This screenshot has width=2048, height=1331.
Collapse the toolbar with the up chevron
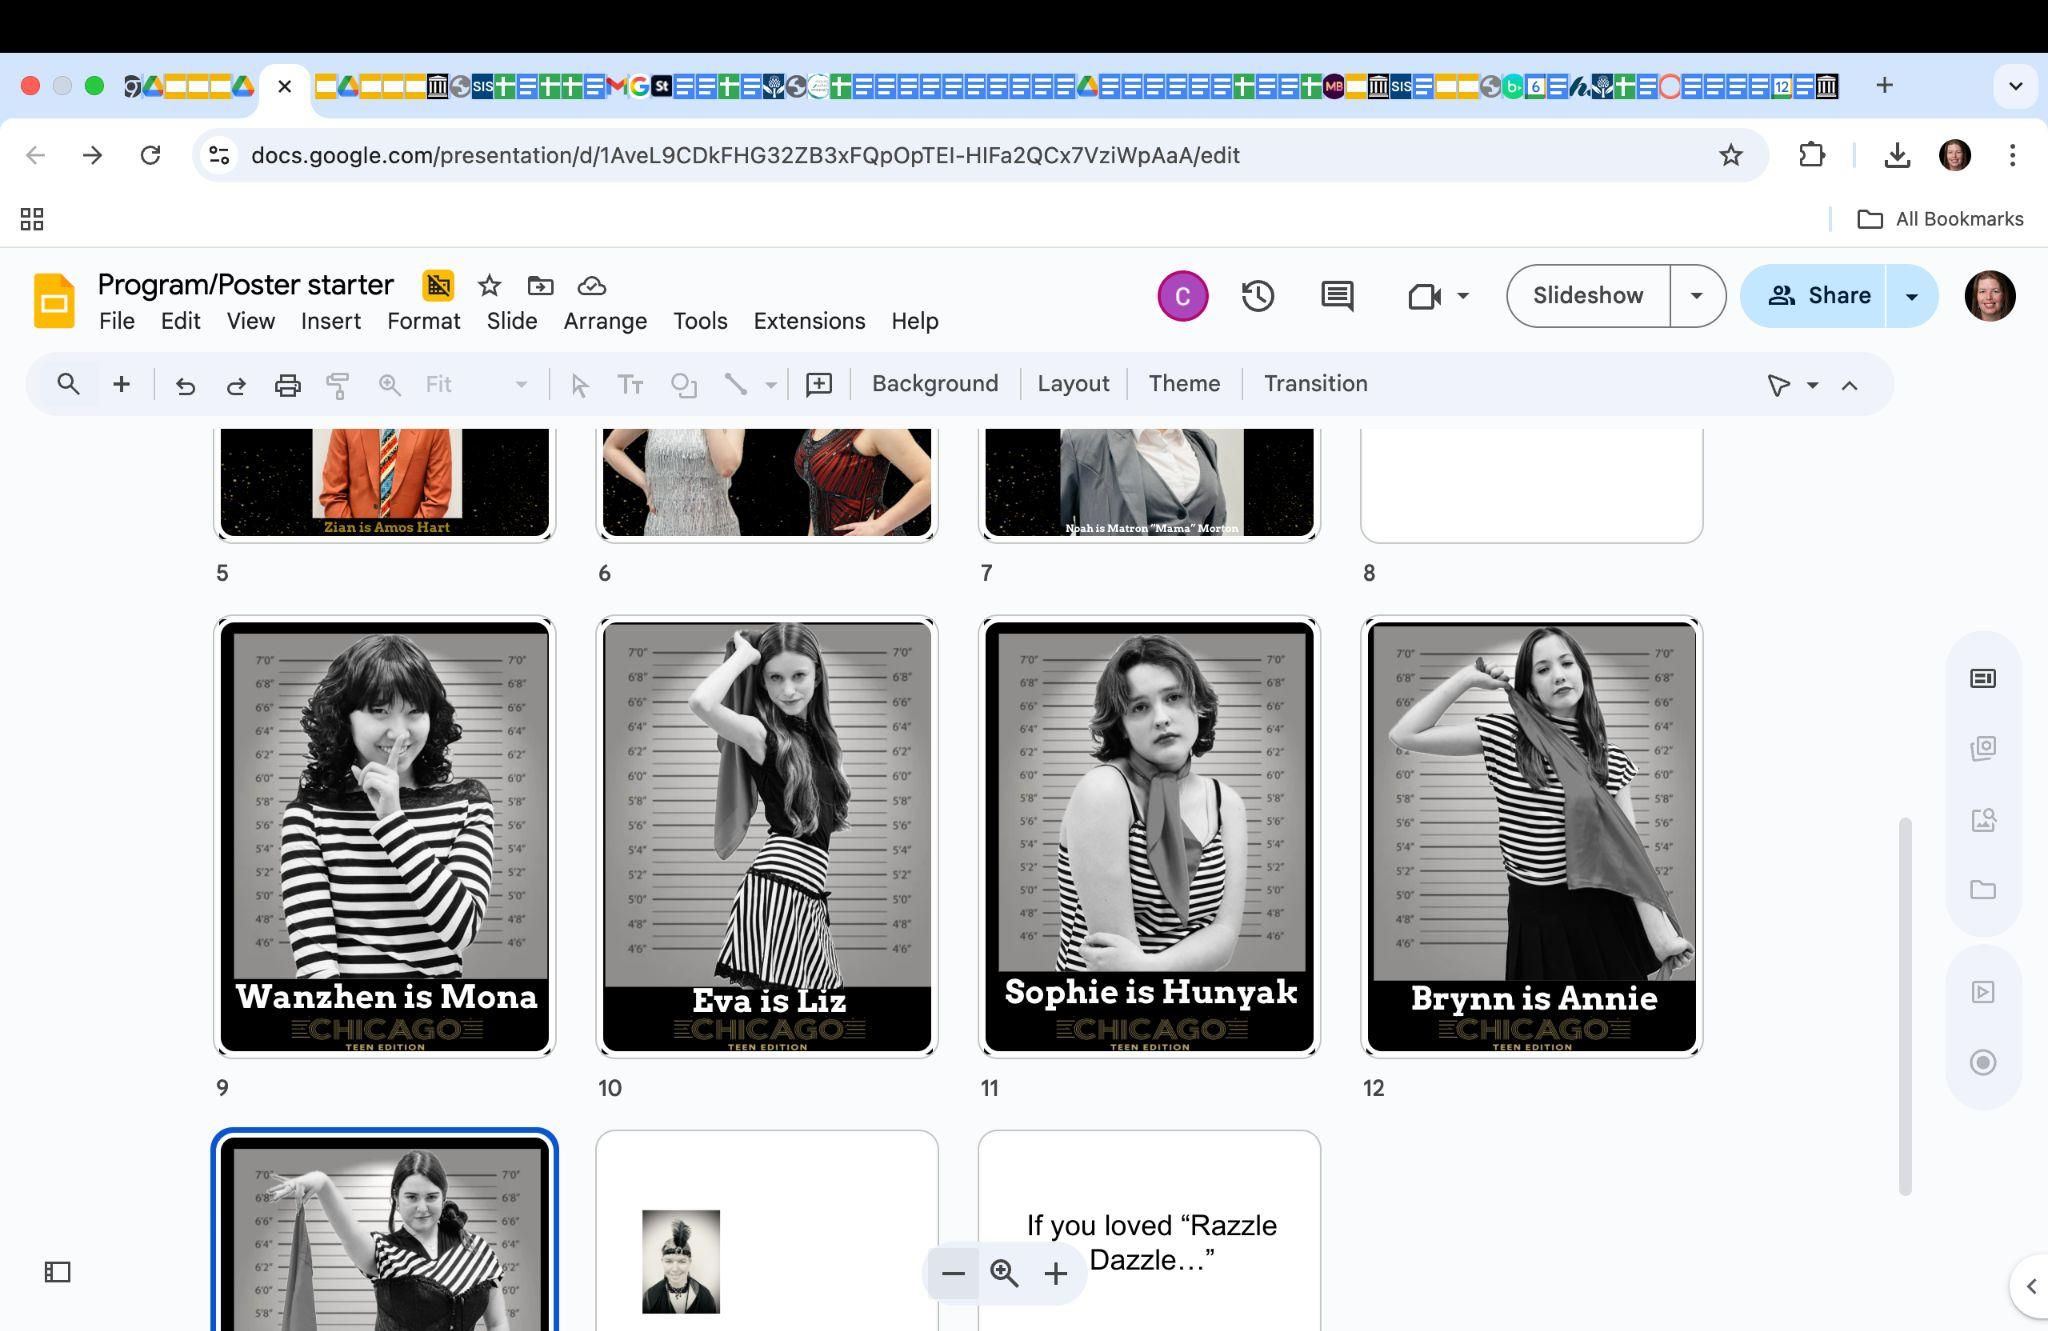pos(1849,385)
